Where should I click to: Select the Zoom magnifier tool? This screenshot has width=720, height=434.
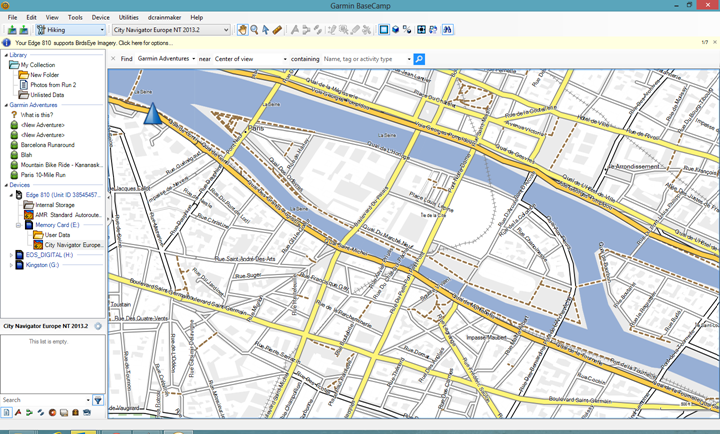[x=254, y=30]
